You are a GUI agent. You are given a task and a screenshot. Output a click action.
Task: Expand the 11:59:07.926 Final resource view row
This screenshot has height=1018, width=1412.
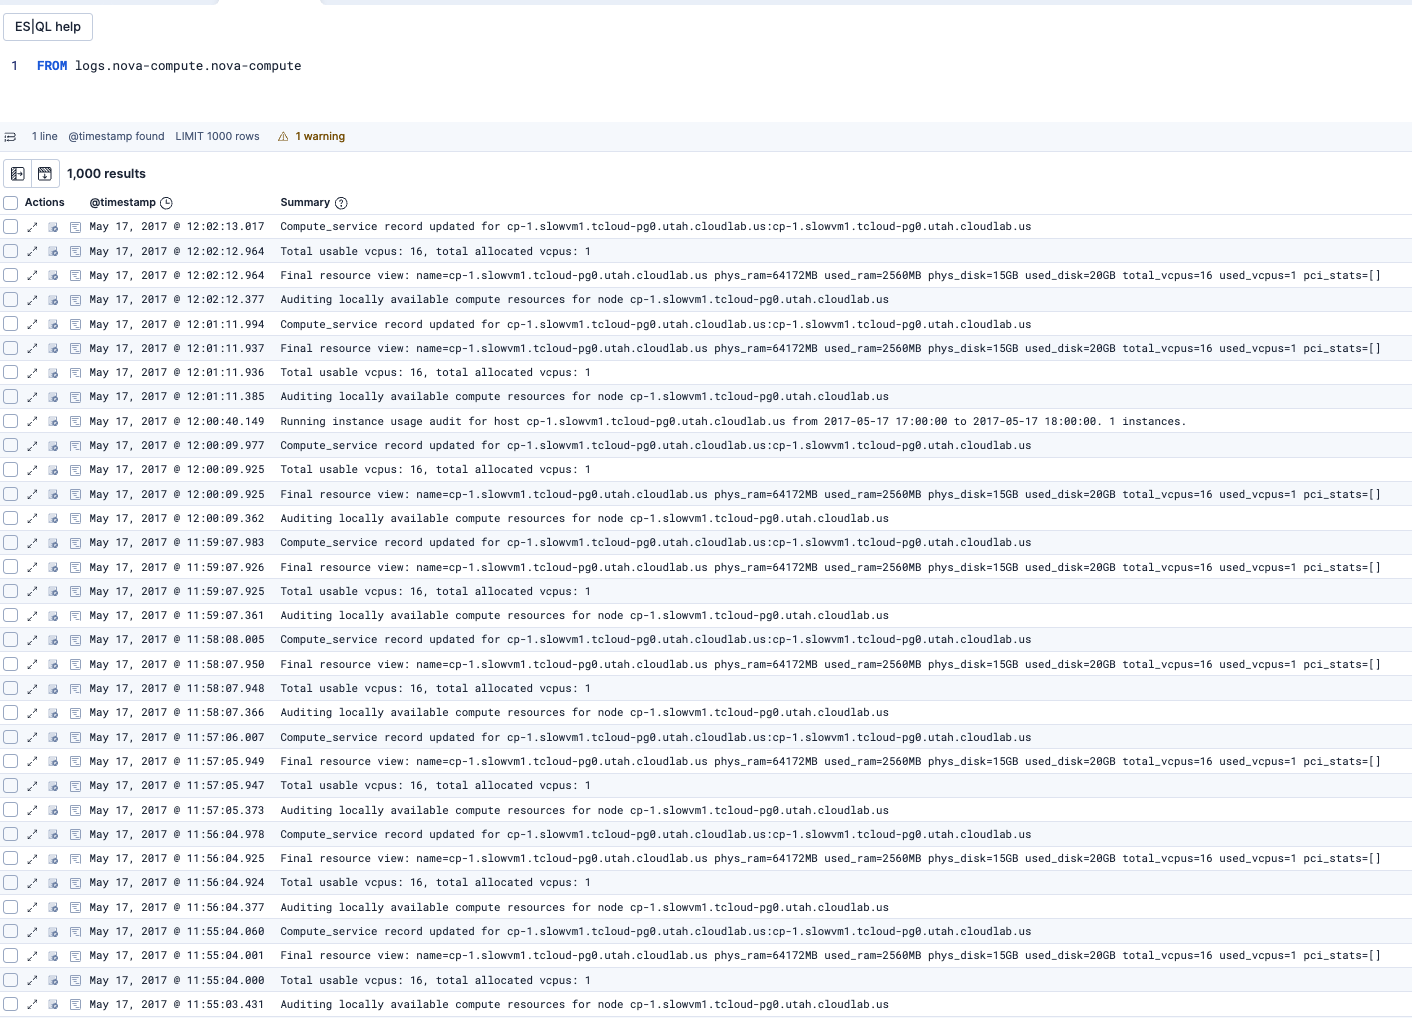click(32, 568)
